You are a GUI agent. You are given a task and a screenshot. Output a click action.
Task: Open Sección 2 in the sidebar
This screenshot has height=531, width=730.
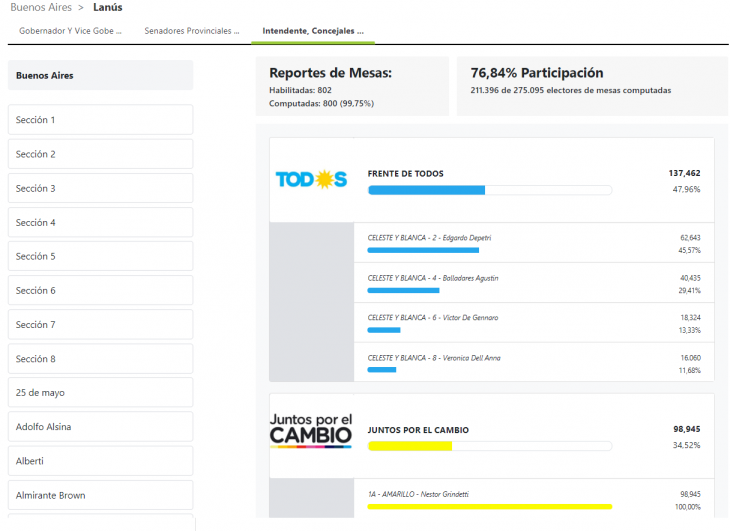[101, 154]
